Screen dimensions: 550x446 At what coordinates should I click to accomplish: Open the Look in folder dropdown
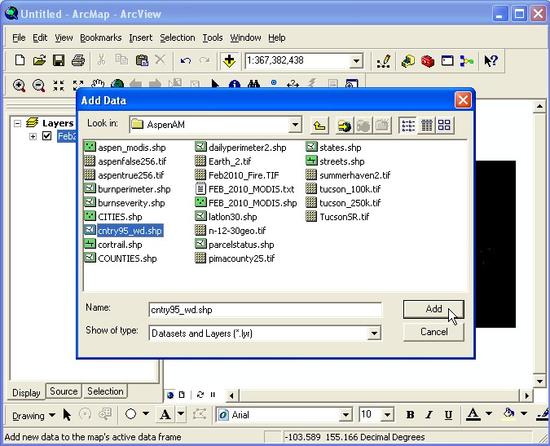(295, 124)
